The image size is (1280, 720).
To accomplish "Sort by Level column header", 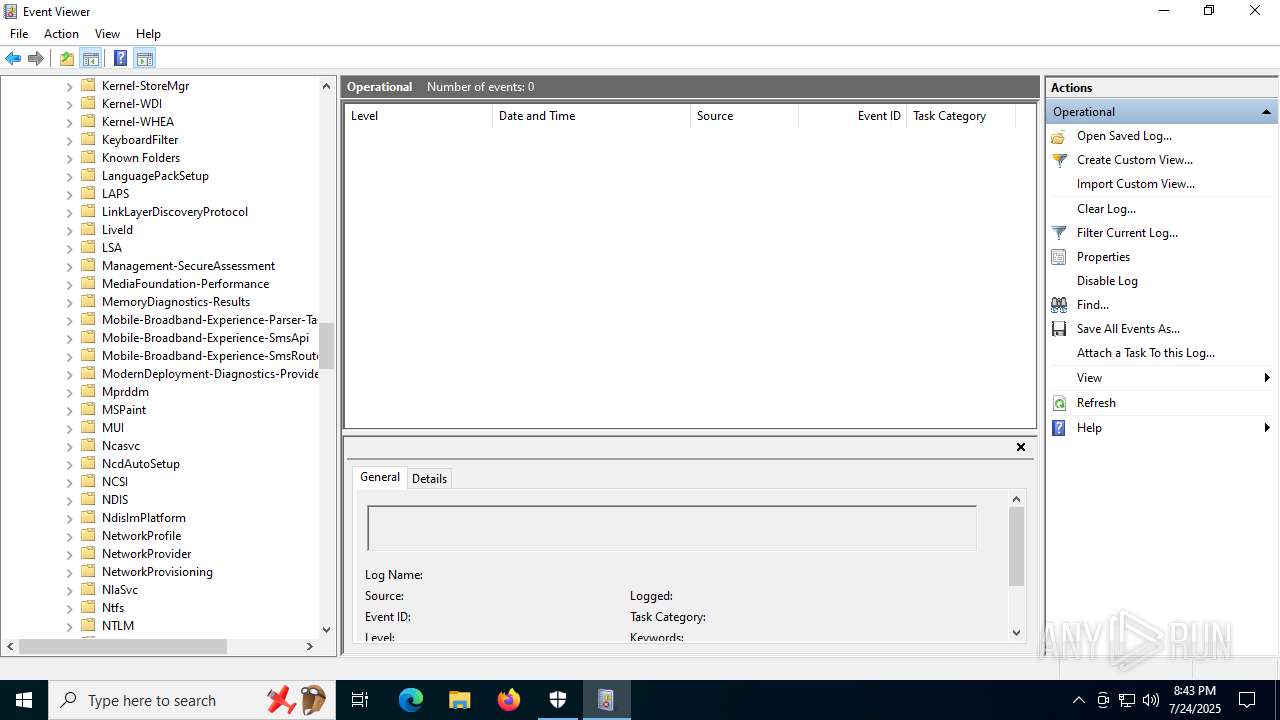I will point(419,116).
